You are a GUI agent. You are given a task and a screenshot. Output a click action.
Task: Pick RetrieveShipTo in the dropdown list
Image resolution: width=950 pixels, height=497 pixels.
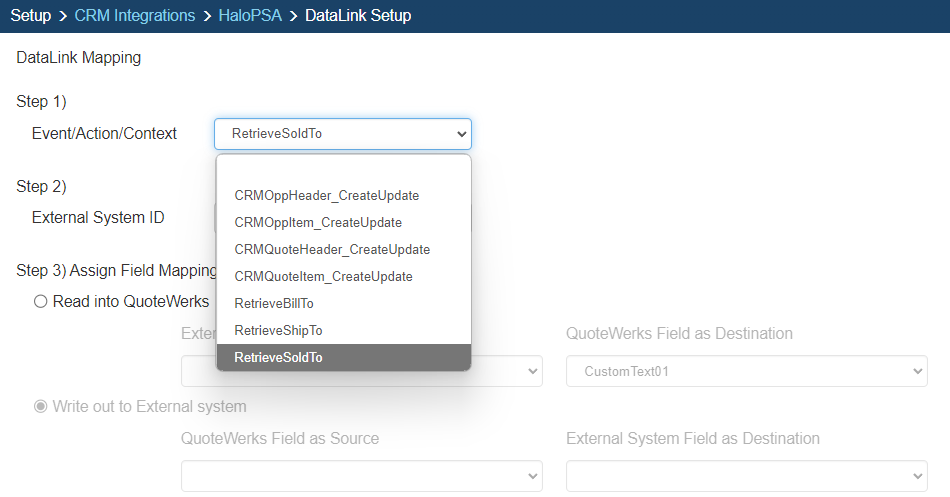(x=344, y=330)
